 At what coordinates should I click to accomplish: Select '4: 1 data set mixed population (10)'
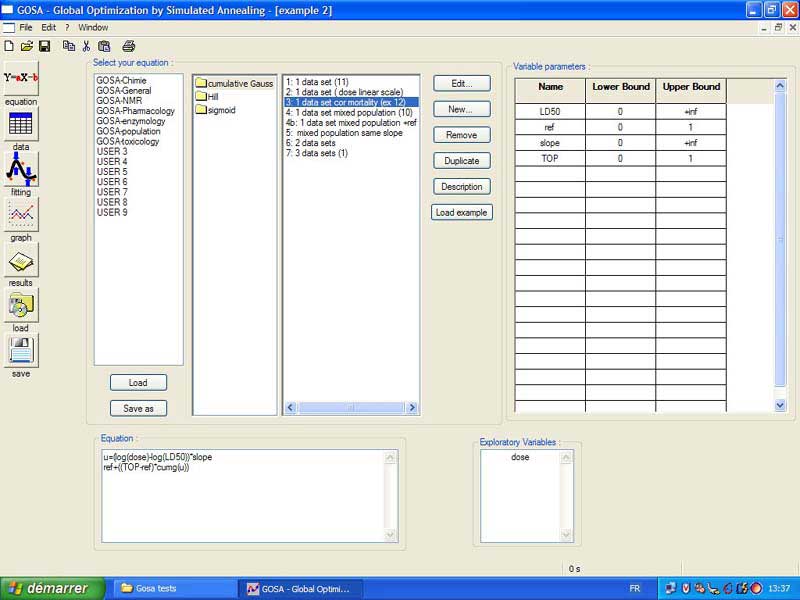coord(349,113)
